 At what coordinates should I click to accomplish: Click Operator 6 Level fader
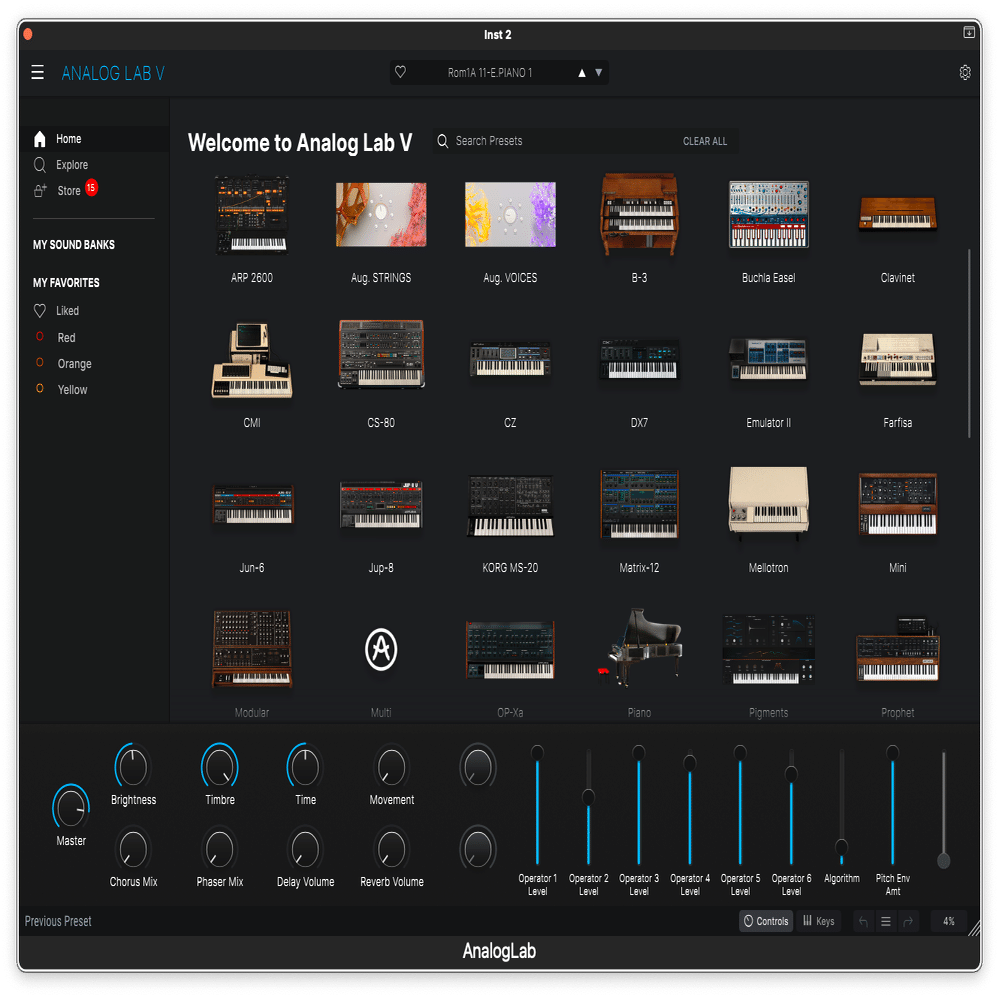[791, 774]
